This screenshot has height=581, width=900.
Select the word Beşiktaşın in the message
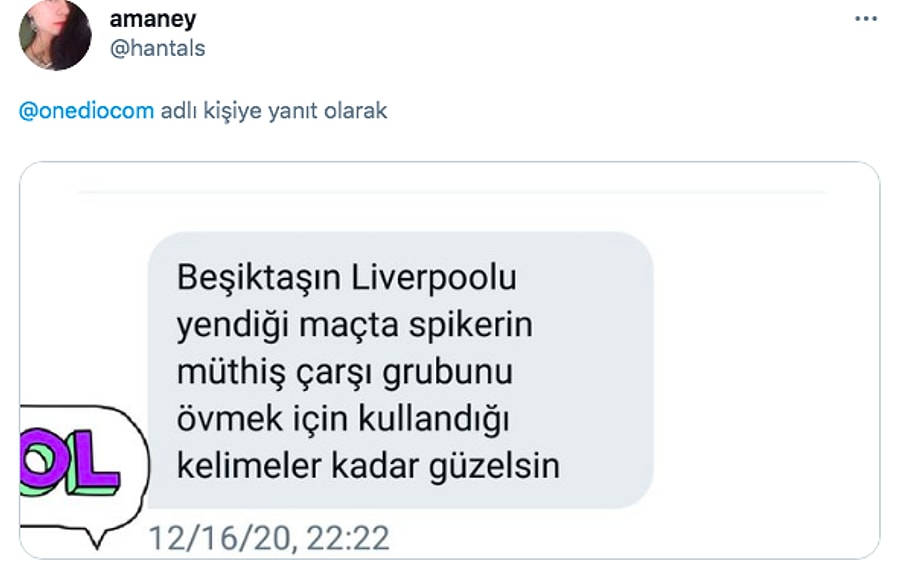(259, 278)
